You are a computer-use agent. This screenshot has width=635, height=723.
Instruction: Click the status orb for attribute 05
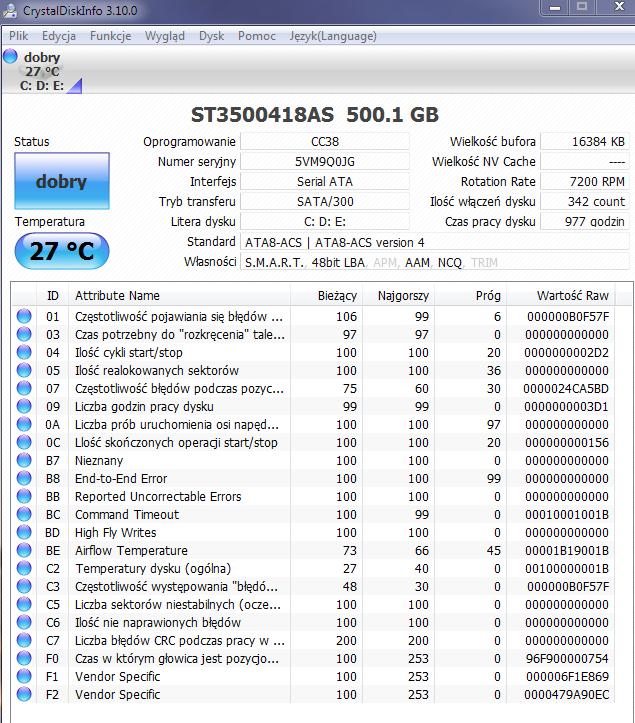click(x=24, y=370)
